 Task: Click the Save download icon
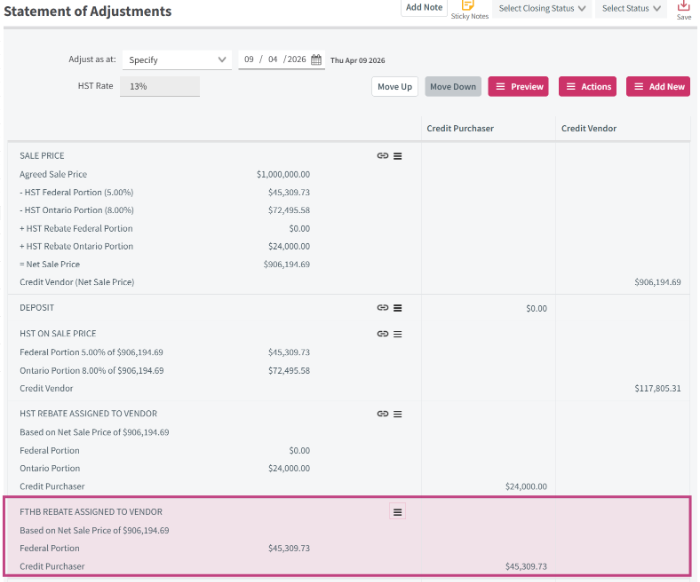tap(683, 6)
